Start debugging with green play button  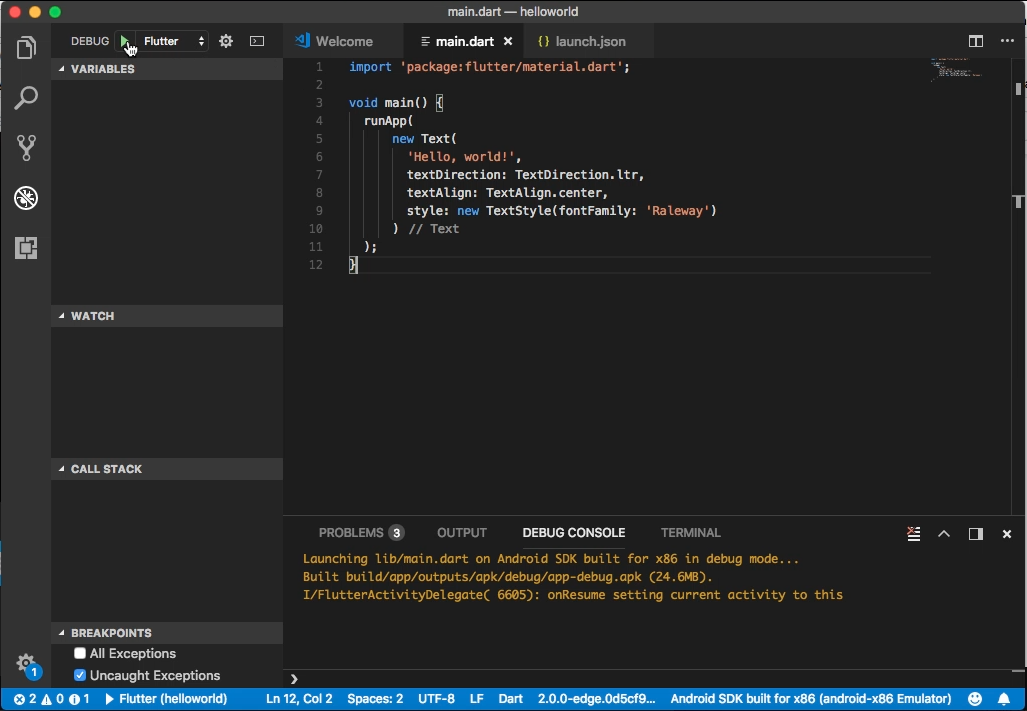(x=124, y=41)
